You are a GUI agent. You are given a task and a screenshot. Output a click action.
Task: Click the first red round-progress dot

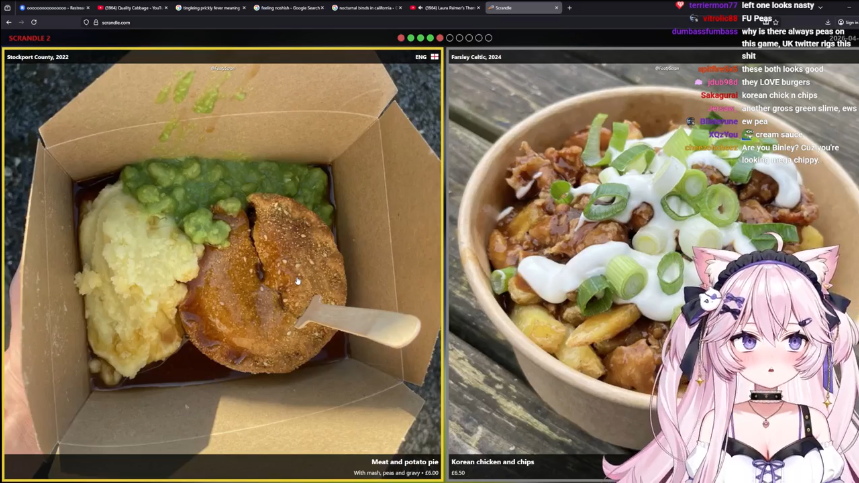click(x=401, y=38)
